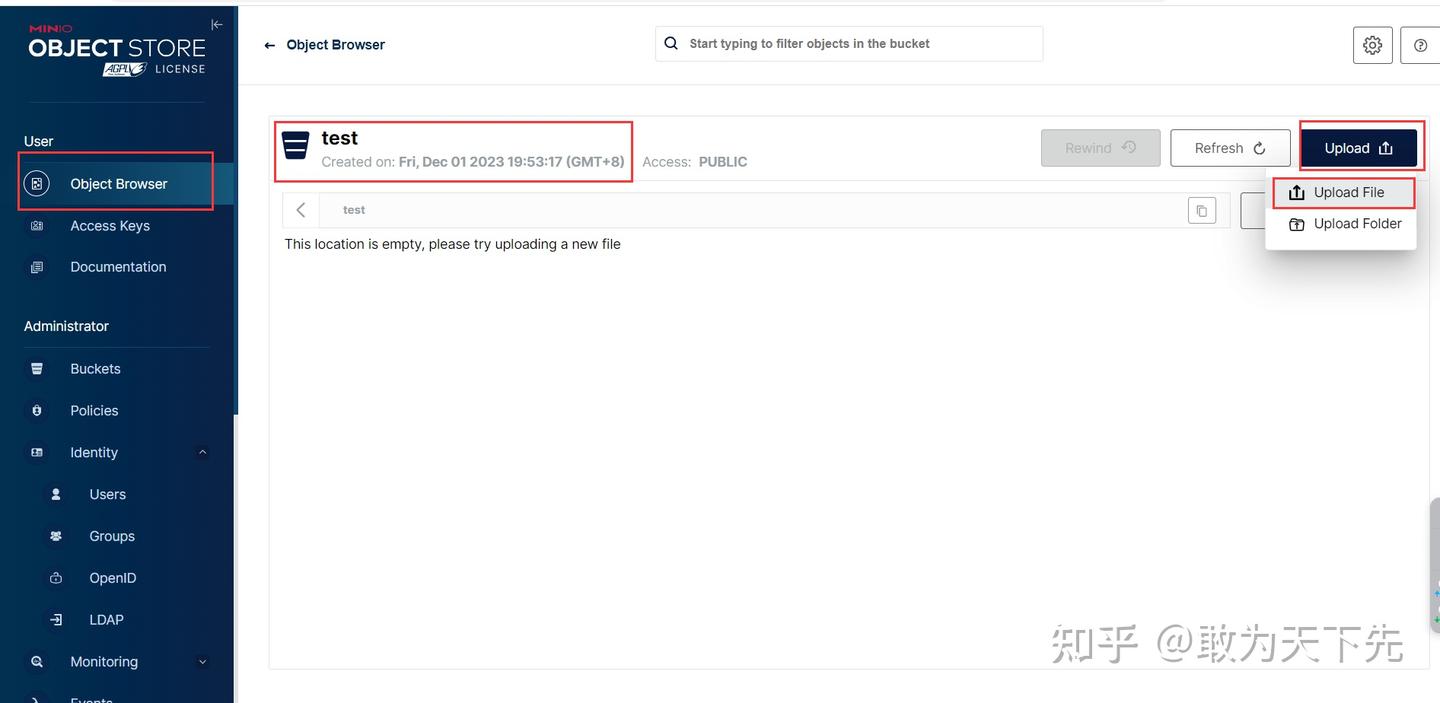Image resolution: width=1440 pixels, height=703 pixels.
Task: Collapse the sidebar with the arrow icon
Action: 217,25
